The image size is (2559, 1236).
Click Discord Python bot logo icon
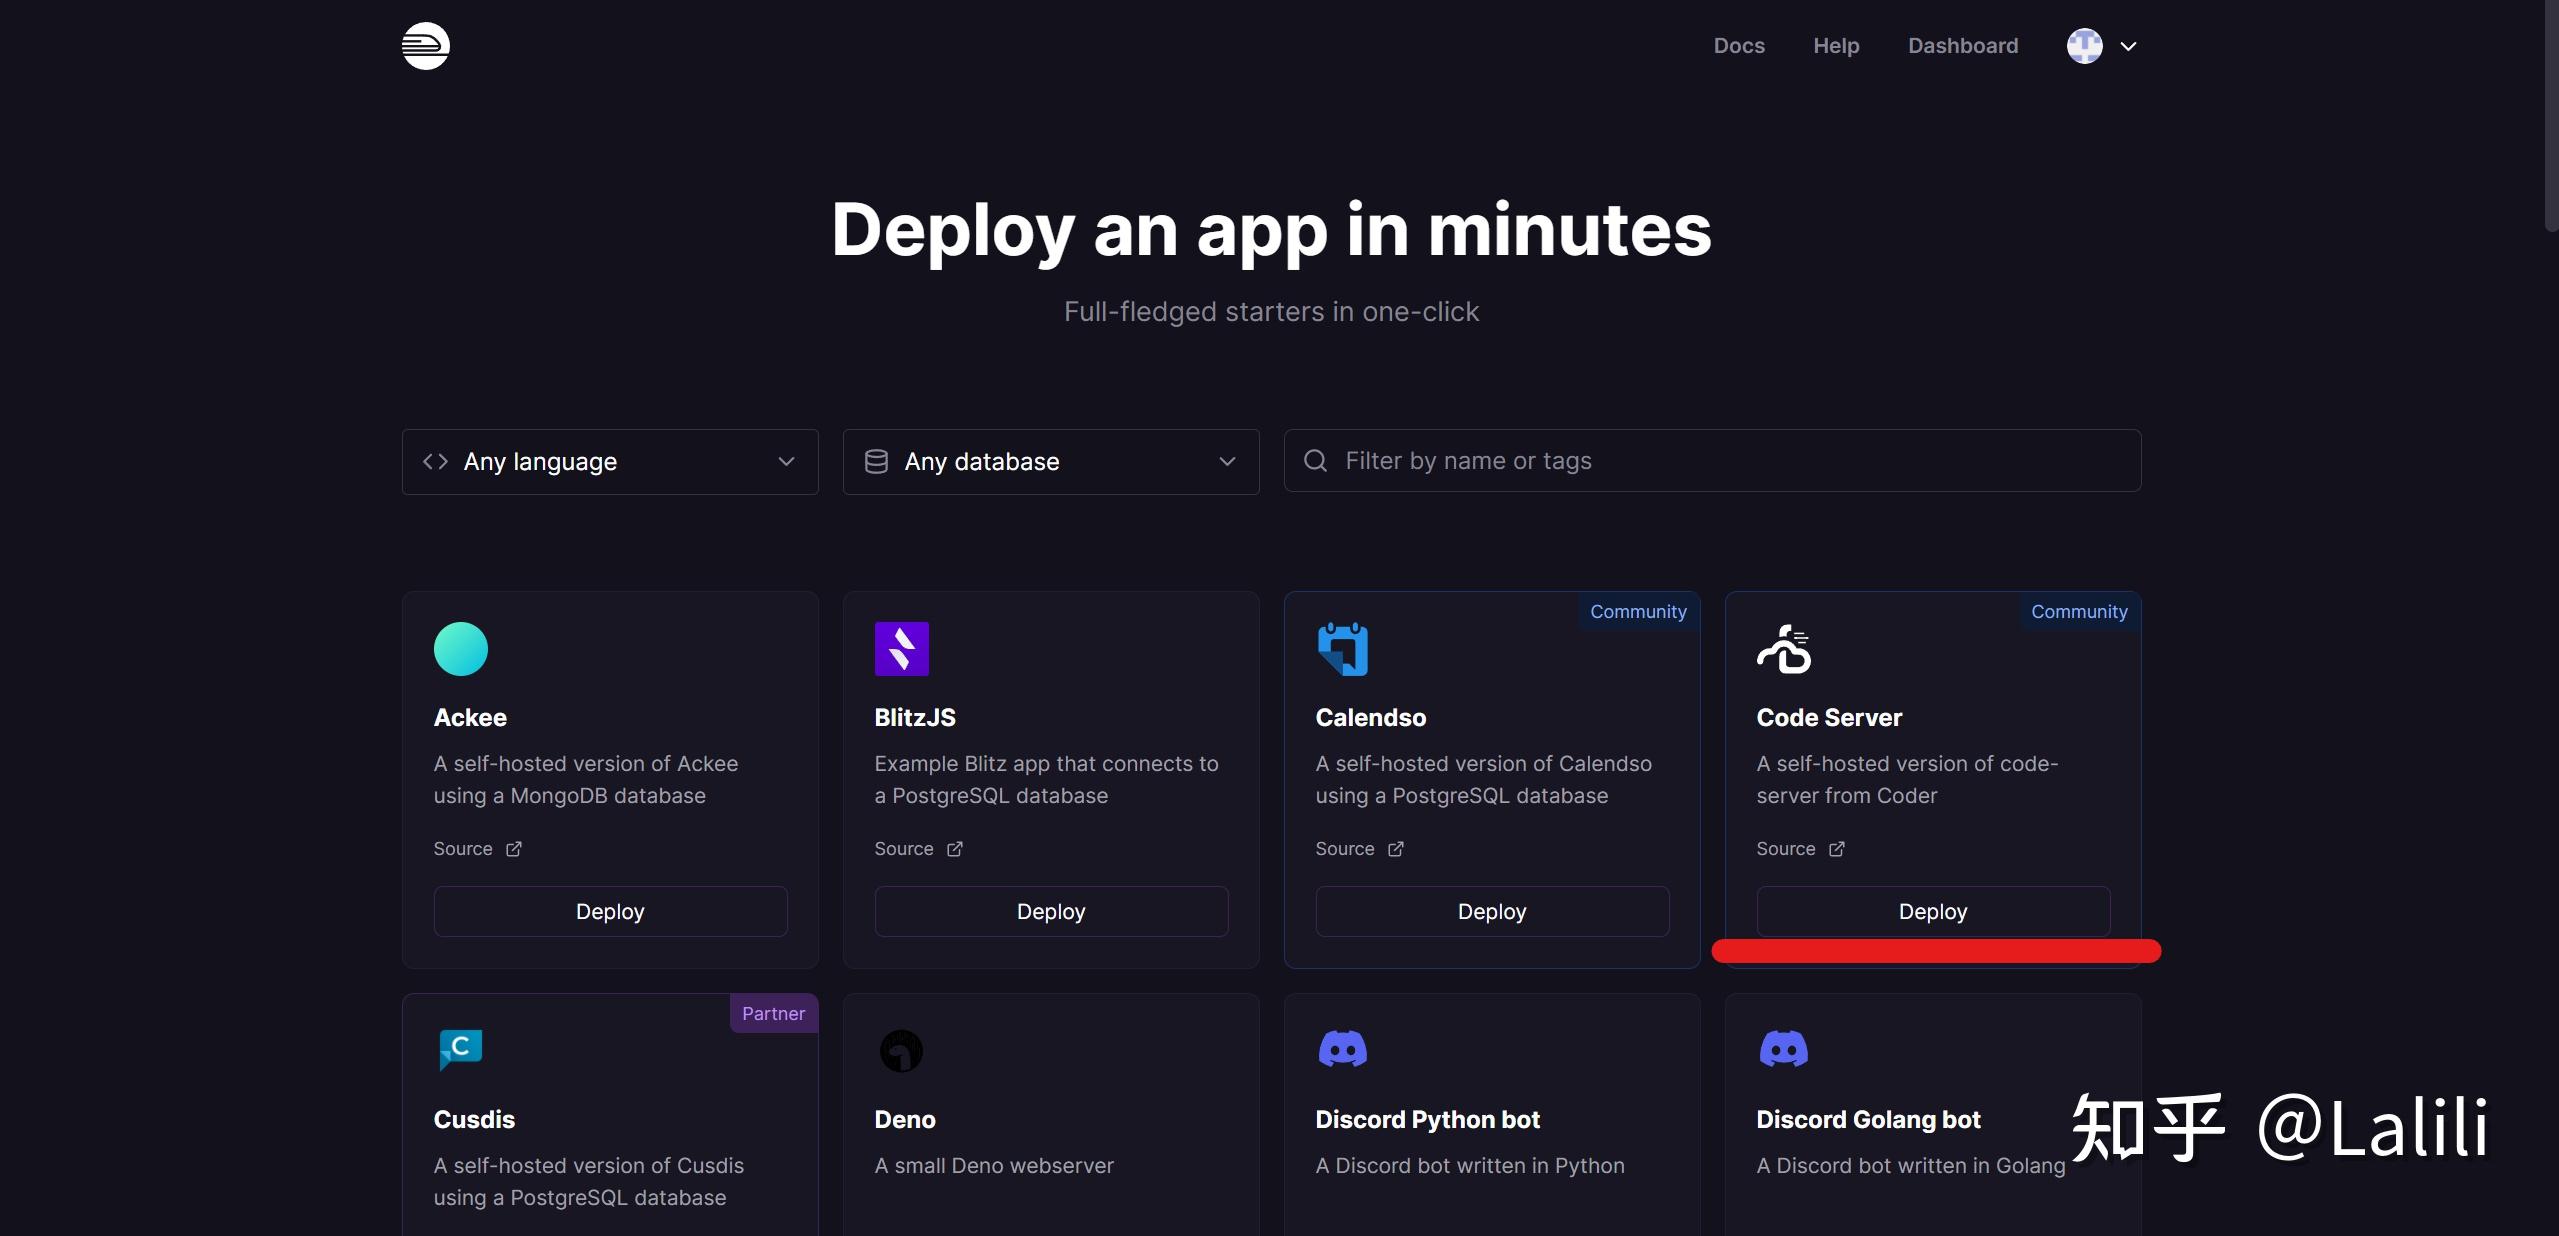point(1342,1050)
